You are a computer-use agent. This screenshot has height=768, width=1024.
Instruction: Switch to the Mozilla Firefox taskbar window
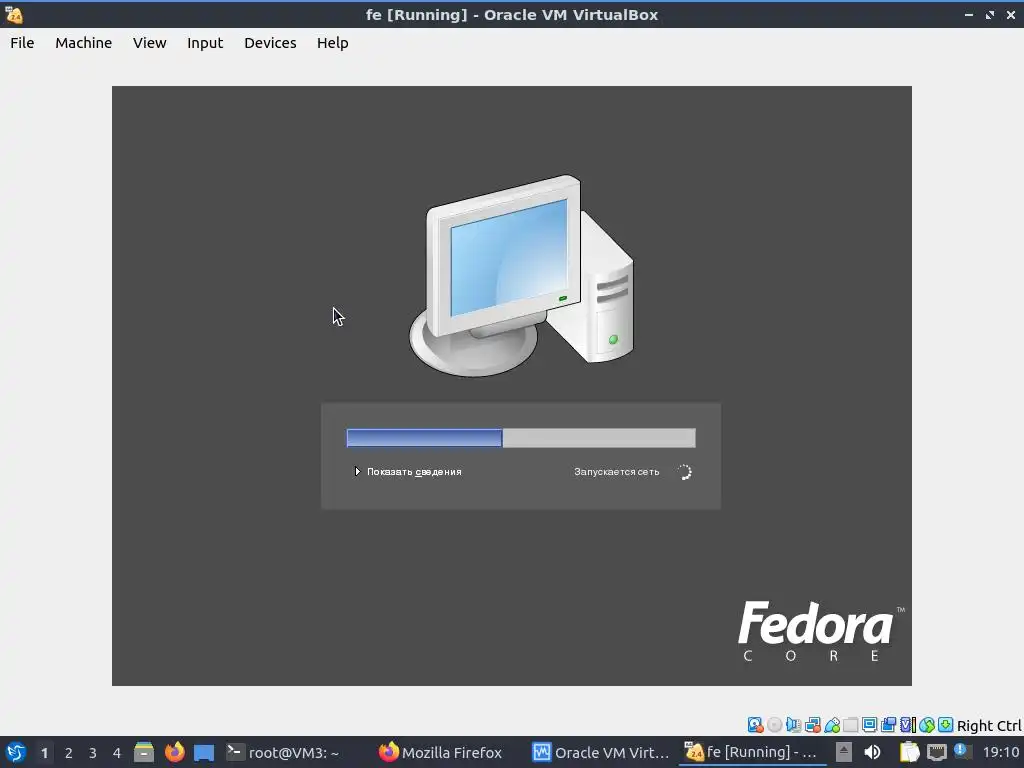[440, 753]
